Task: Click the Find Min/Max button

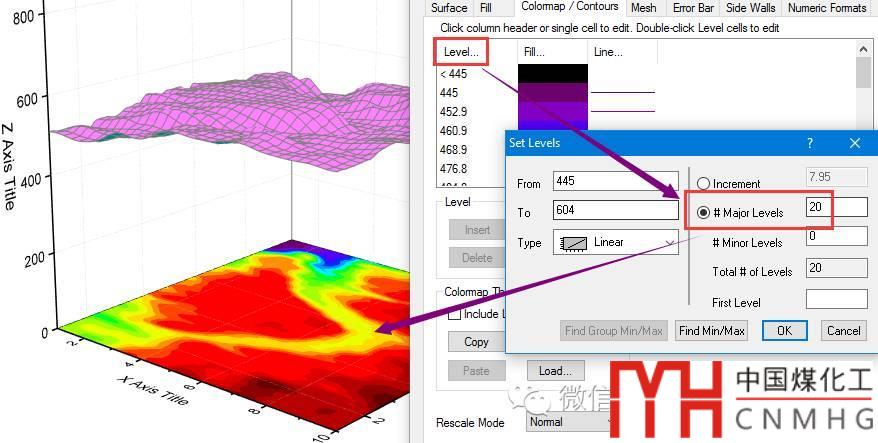Action: (x=712, y=331)
